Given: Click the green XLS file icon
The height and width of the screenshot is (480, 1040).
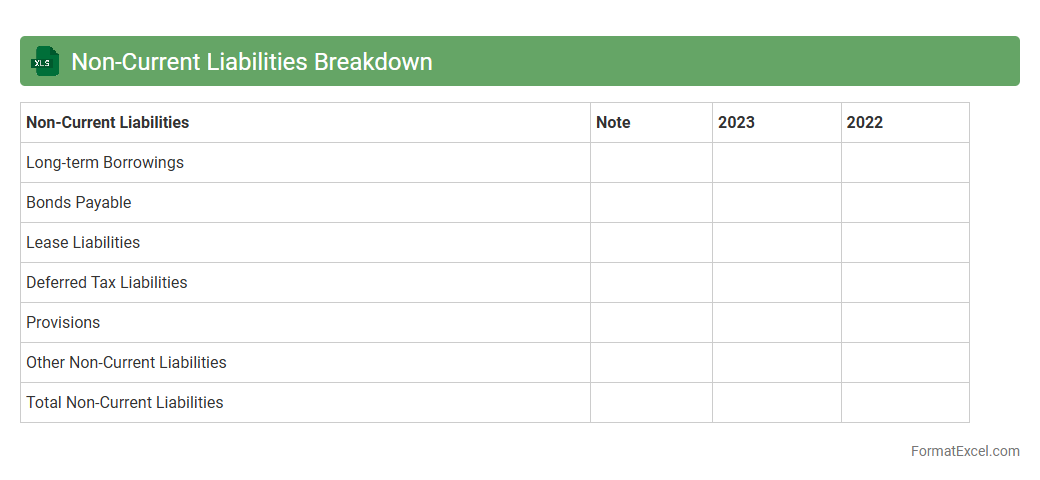Looking at the screenshot, I should tap(45, 62).
